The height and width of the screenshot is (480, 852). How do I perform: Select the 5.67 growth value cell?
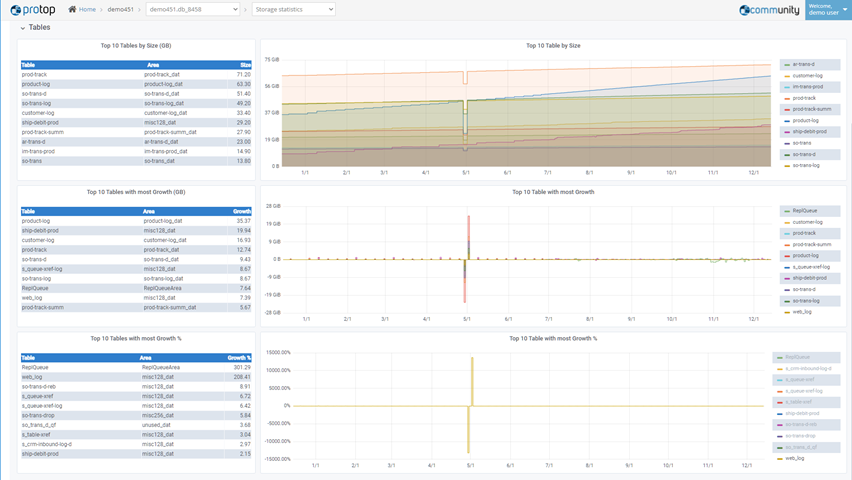click(245, 308)
